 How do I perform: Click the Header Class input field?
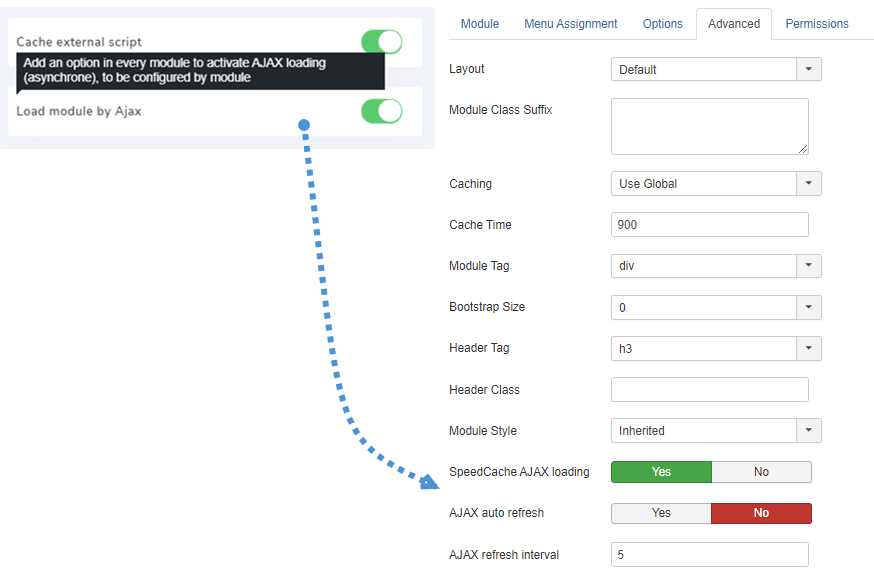pyautogui.click(x=709, y=390)
